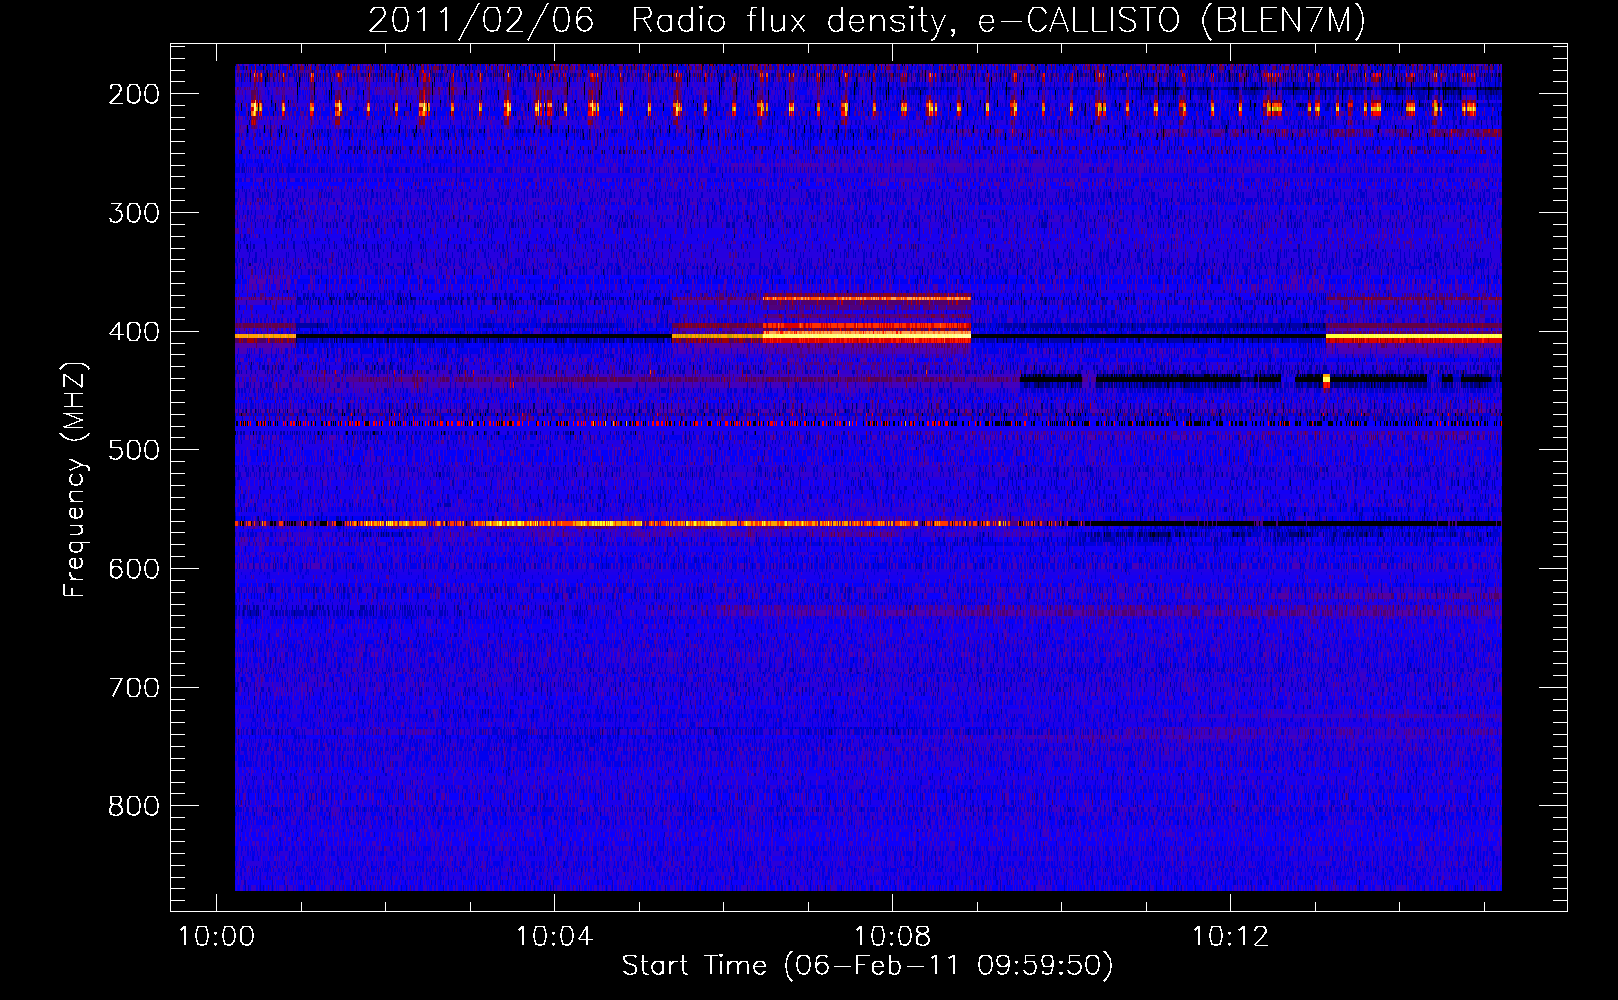This screenshot has height=1000, width=1618.
Task: Click the 200 frequency tick label
Action: coord(134,94)
